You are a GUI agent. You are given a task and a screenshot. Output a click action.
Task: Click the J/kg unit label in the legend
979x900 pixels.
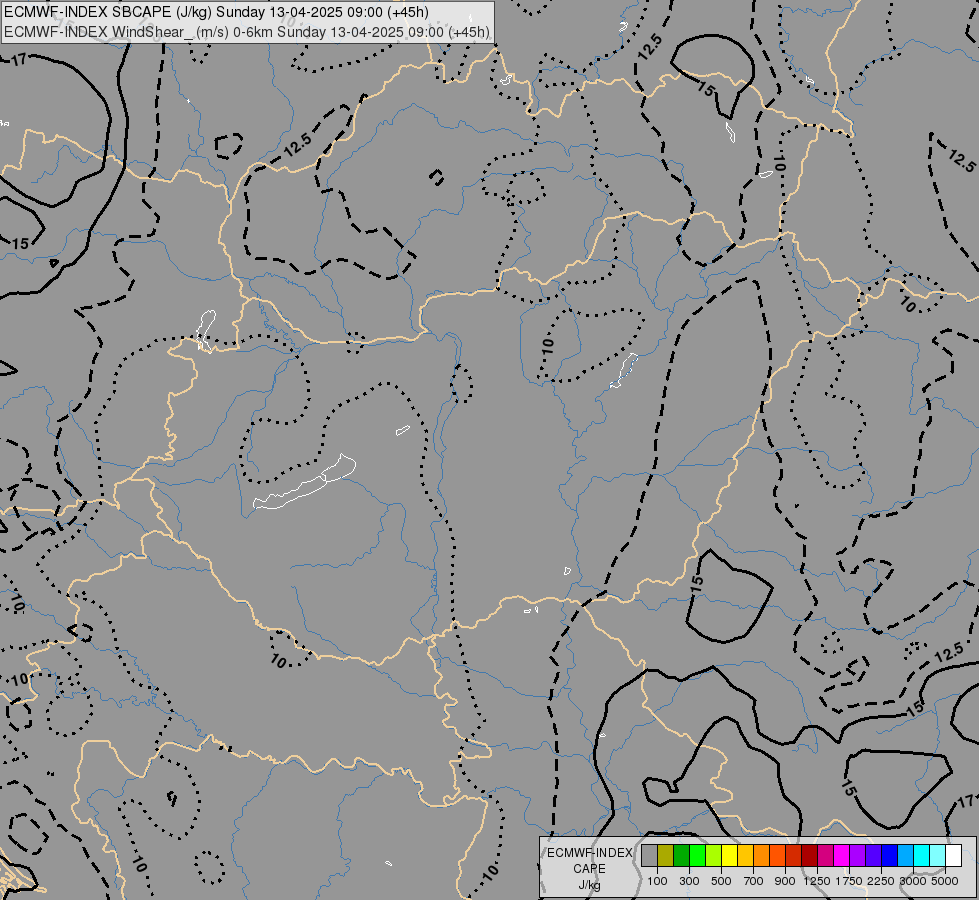click(589, 885)
